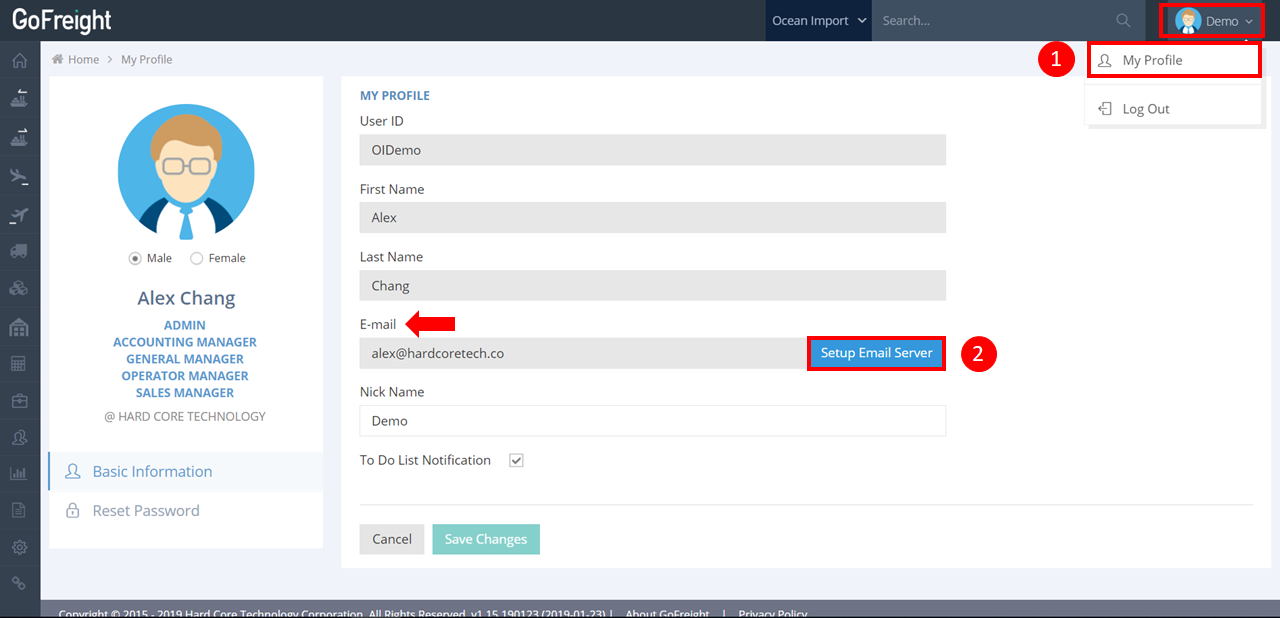Viewport: 1280px width, 618px height.
Task: Click the search magnifier icon
Action: (x=1123, y=21)
